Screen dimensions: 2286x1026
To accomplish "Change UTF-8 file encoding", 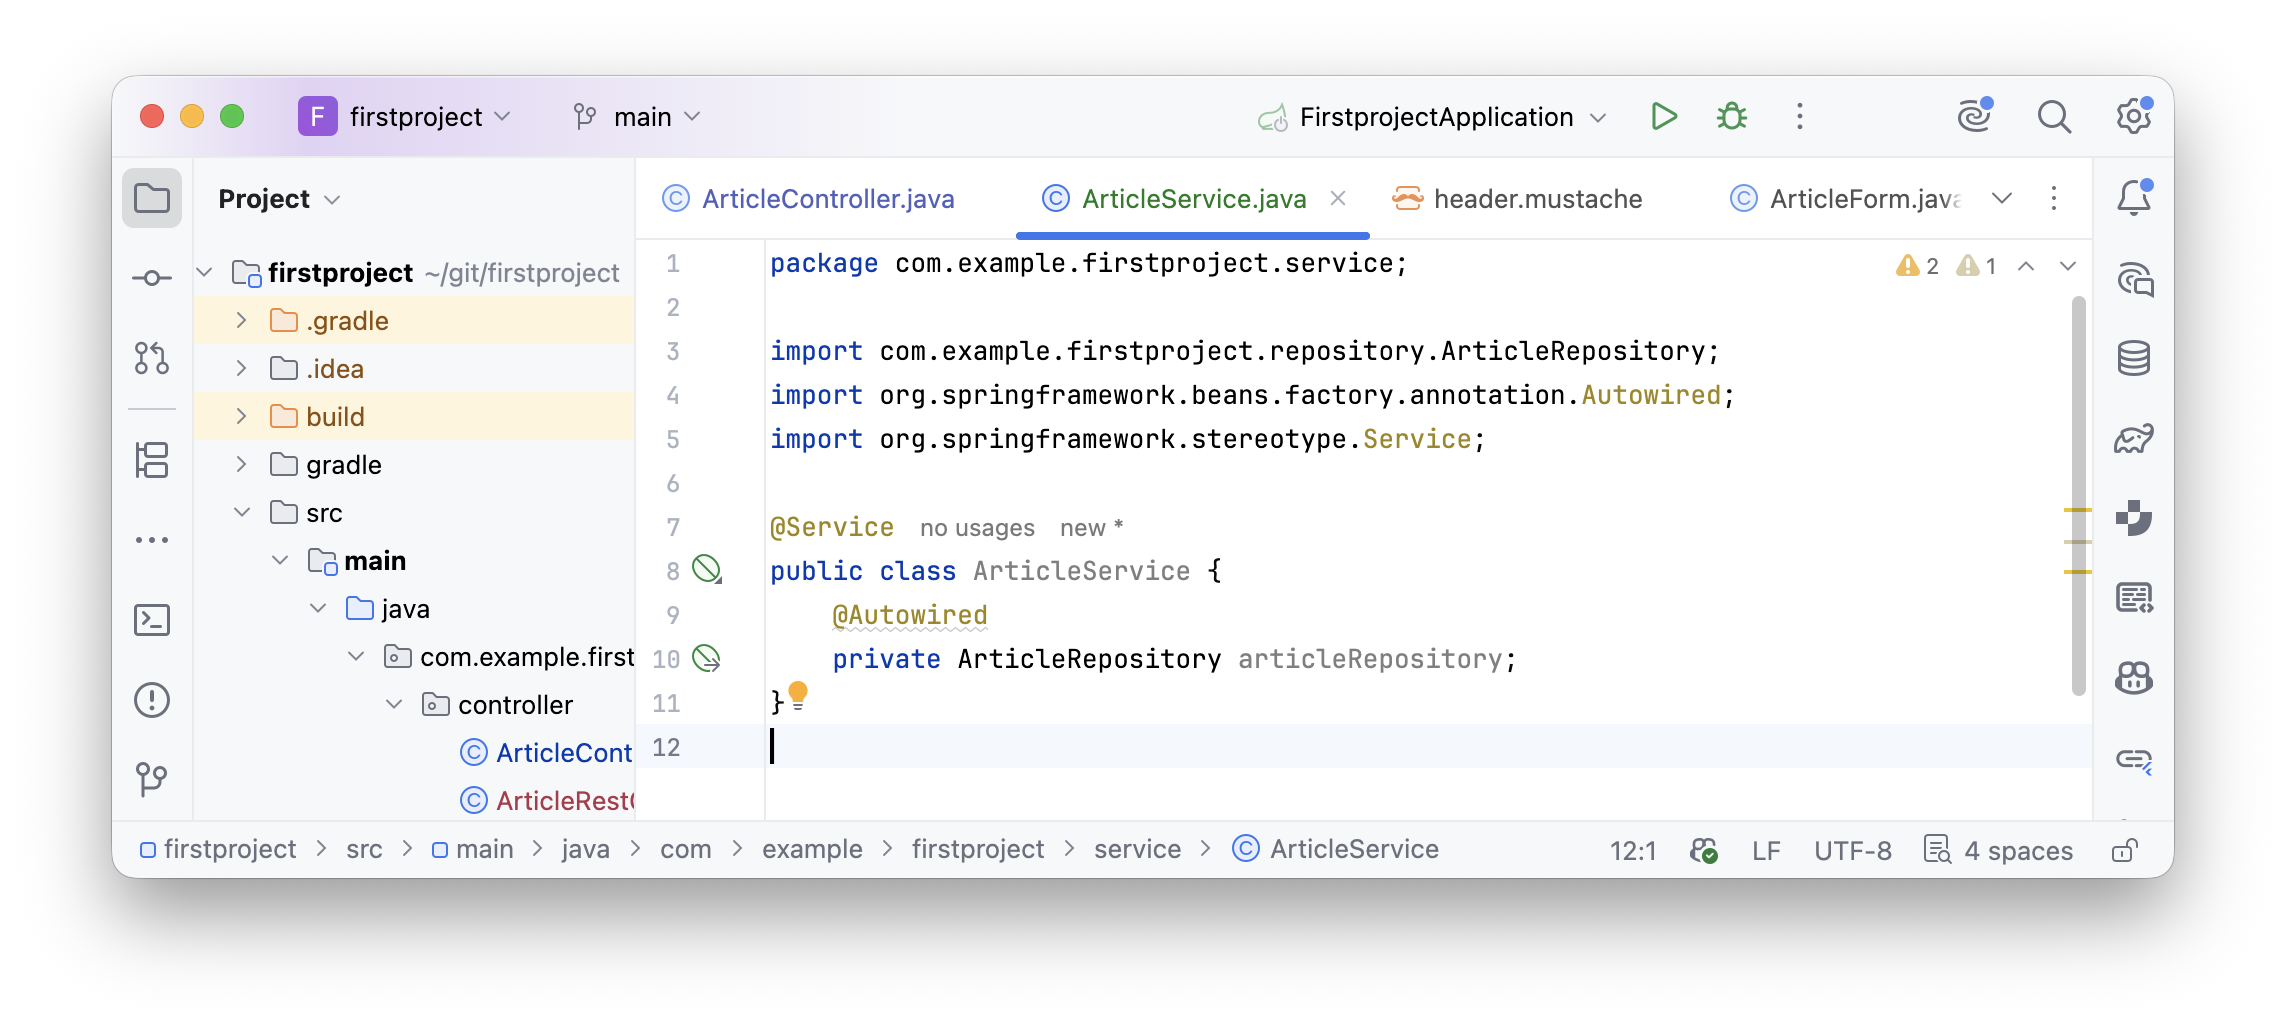I will tap(1853, 851).
